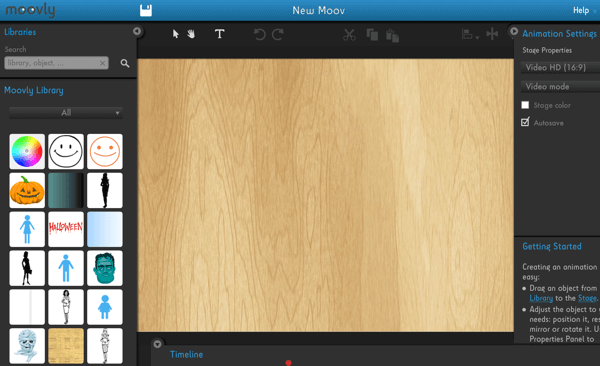Click the cut scissors icon

349,35
